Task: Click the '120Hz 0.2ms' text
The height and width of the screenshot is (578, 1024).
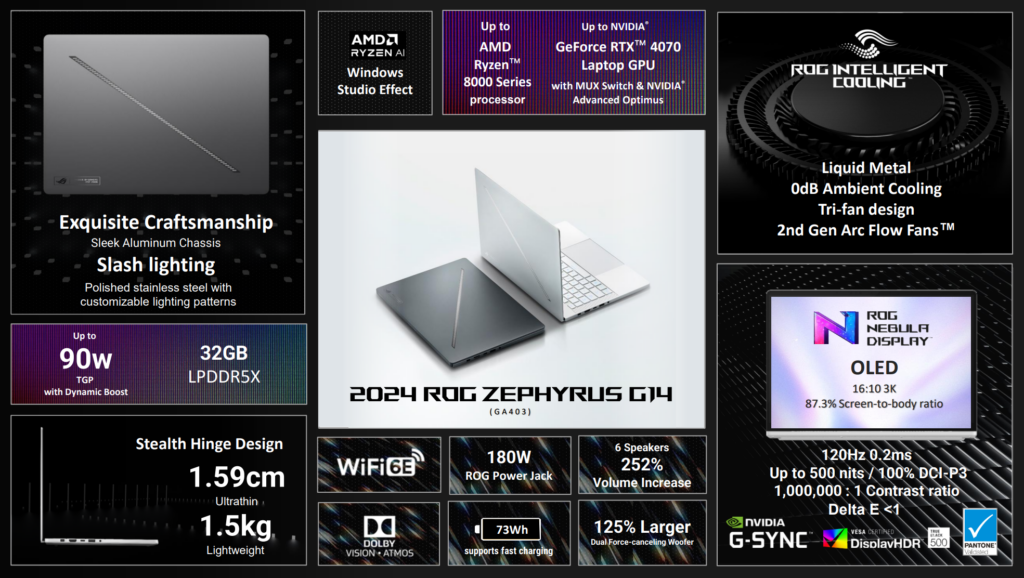Action: pos(867,455)
